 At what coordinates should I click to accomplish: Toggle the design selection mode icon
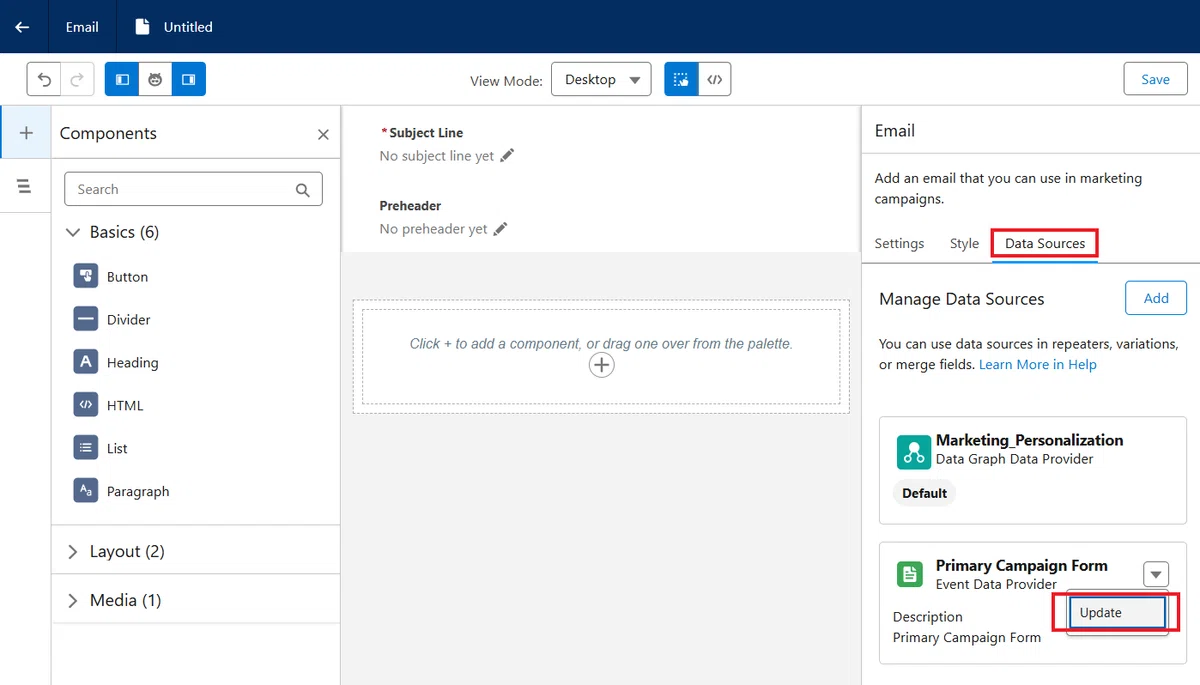(x=681, y=79)
